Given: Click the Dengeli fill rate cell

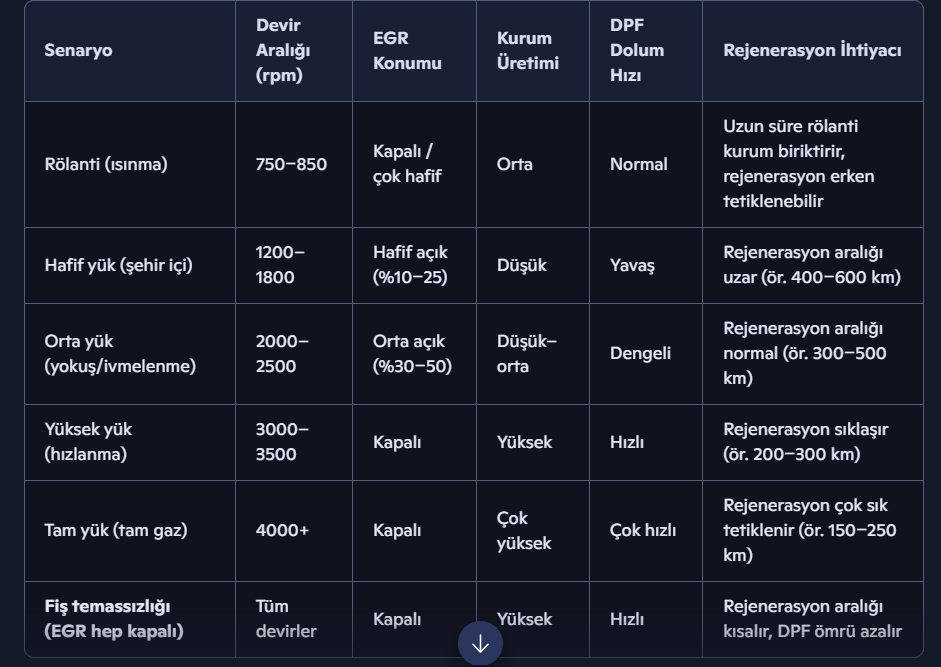Looking at the screenshot, I should pos(640,353).
